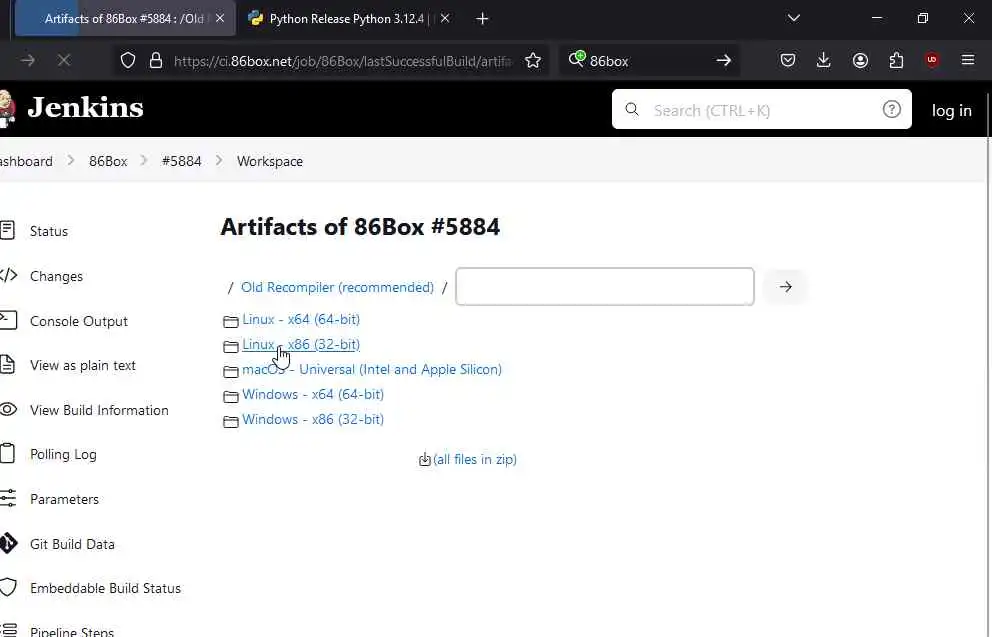This screenshot has height=637, width=992.
Task: Go to Old Recompiler (recommended) path
Action: 337,287
